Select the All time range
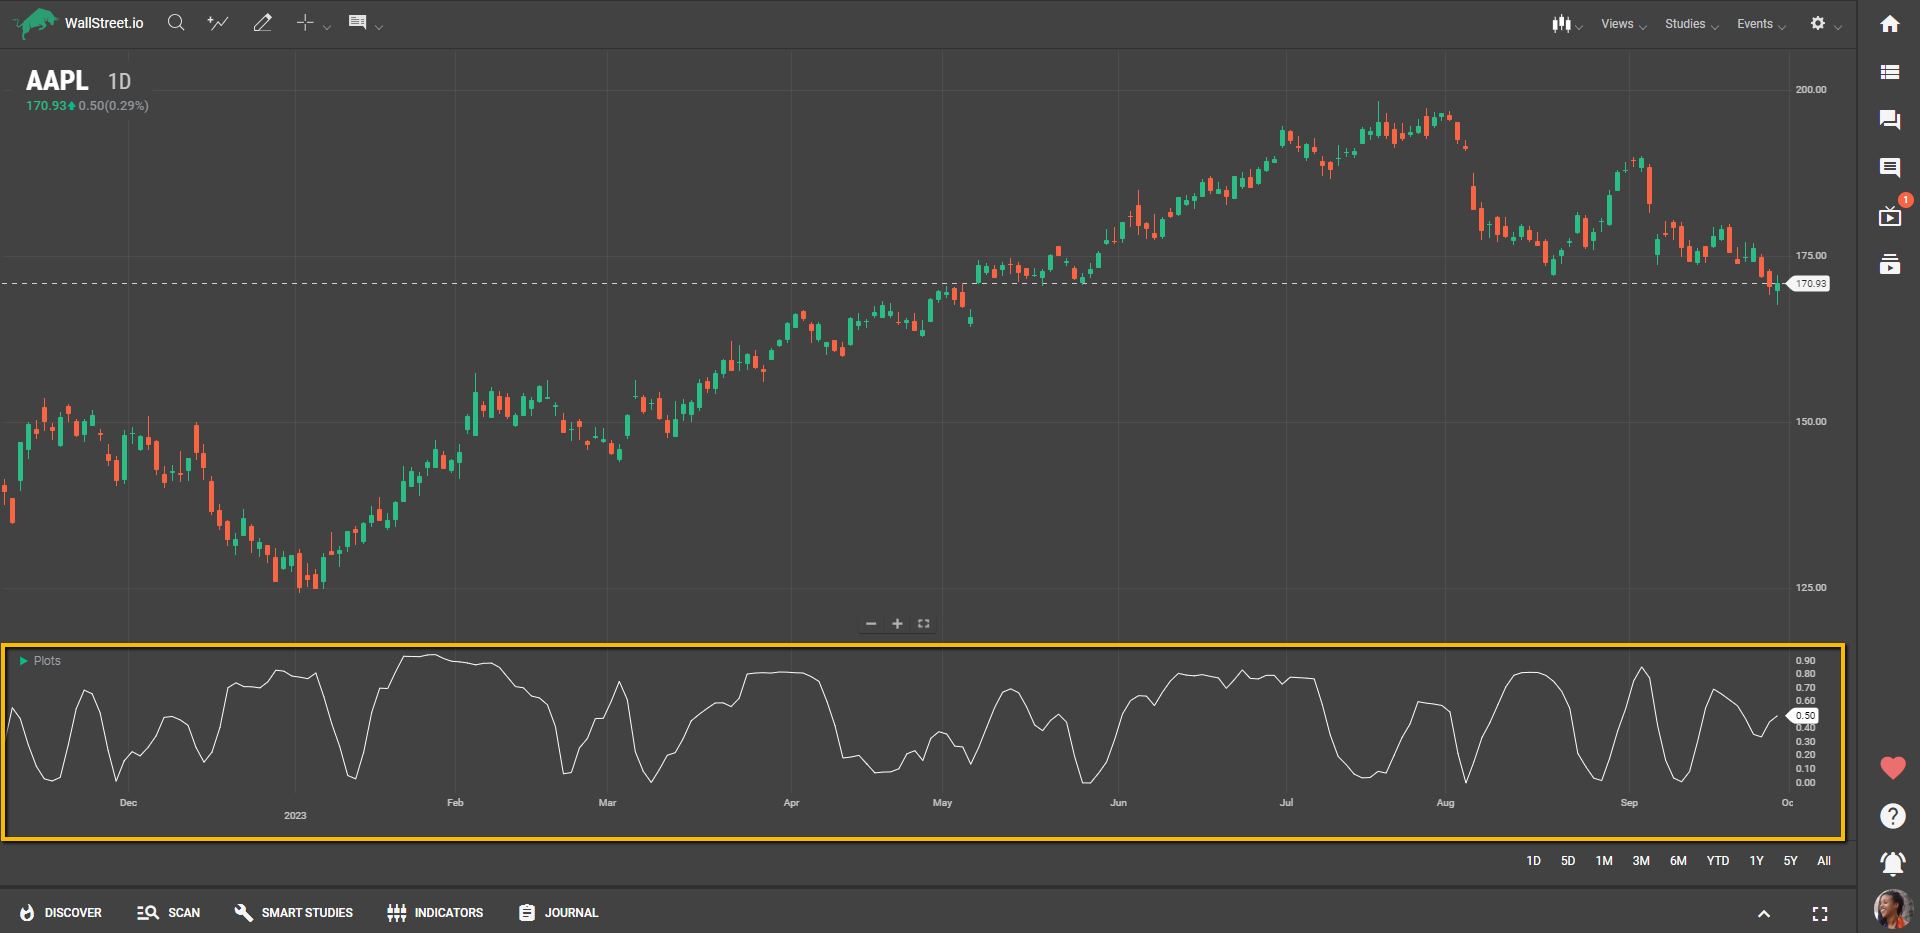This screenshot has width=1920, height=933. (x=1824, y=861)
